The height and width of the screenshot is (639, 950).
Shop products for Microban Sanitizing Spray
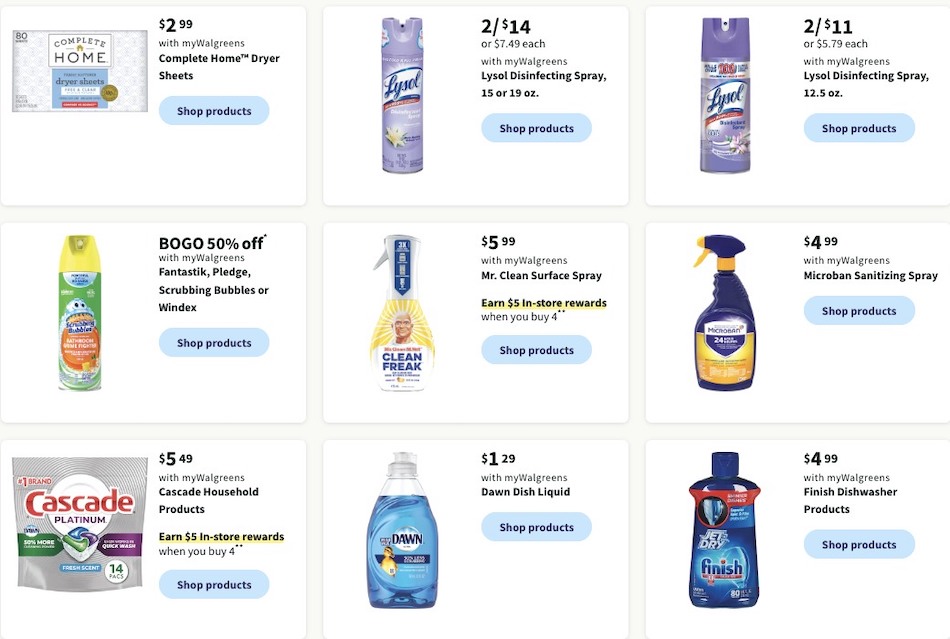(x=859, y=311)
